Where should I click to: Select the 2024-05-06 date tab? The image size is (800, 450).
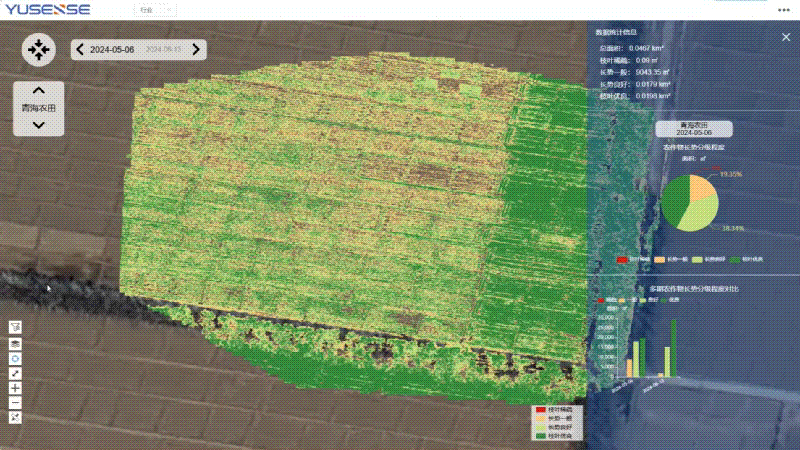tap(112, 49)
